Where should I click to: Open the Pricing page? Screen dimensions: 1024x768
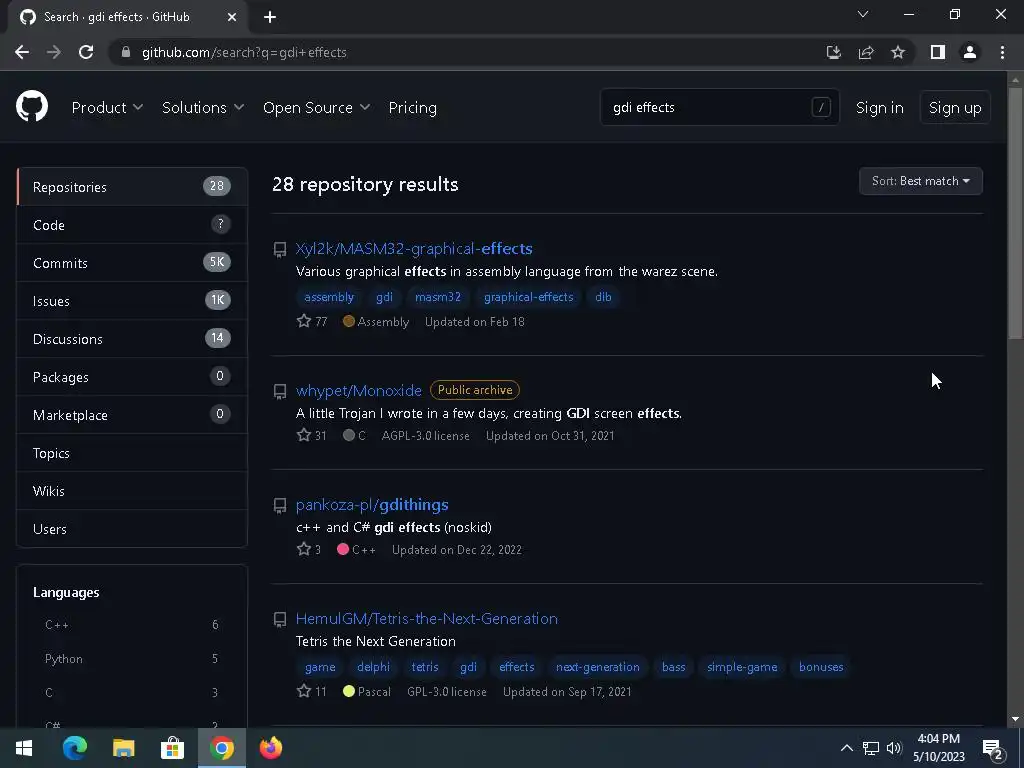coord(412,108)
